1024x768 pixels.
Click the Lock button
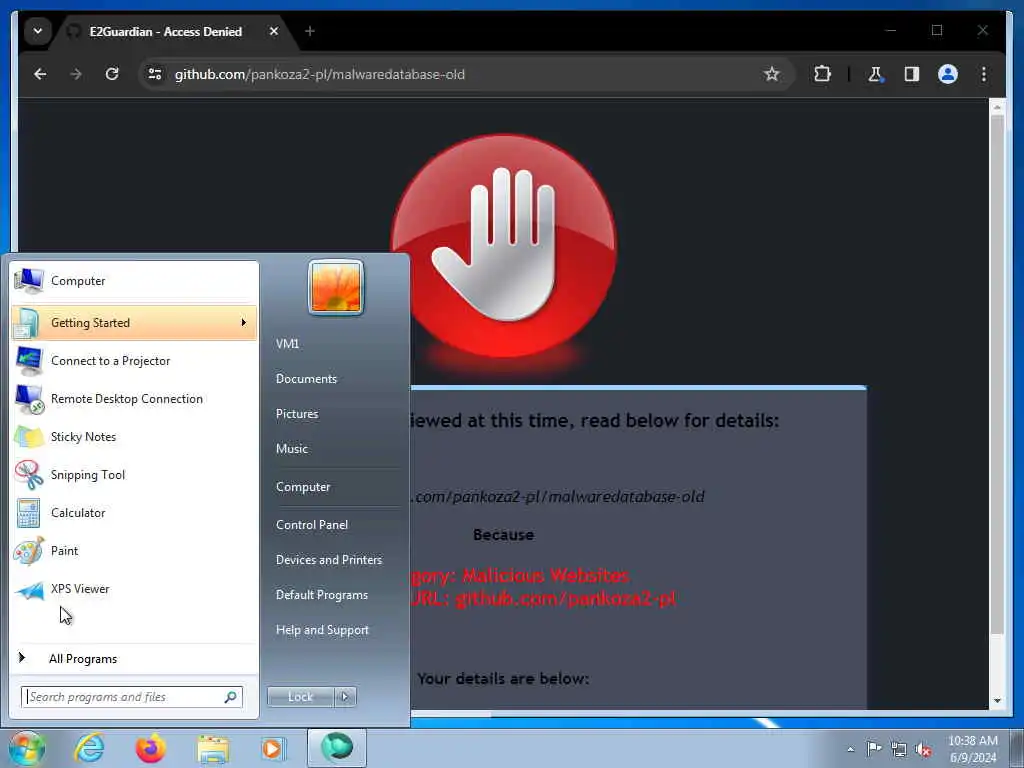[x=300, y=697]
